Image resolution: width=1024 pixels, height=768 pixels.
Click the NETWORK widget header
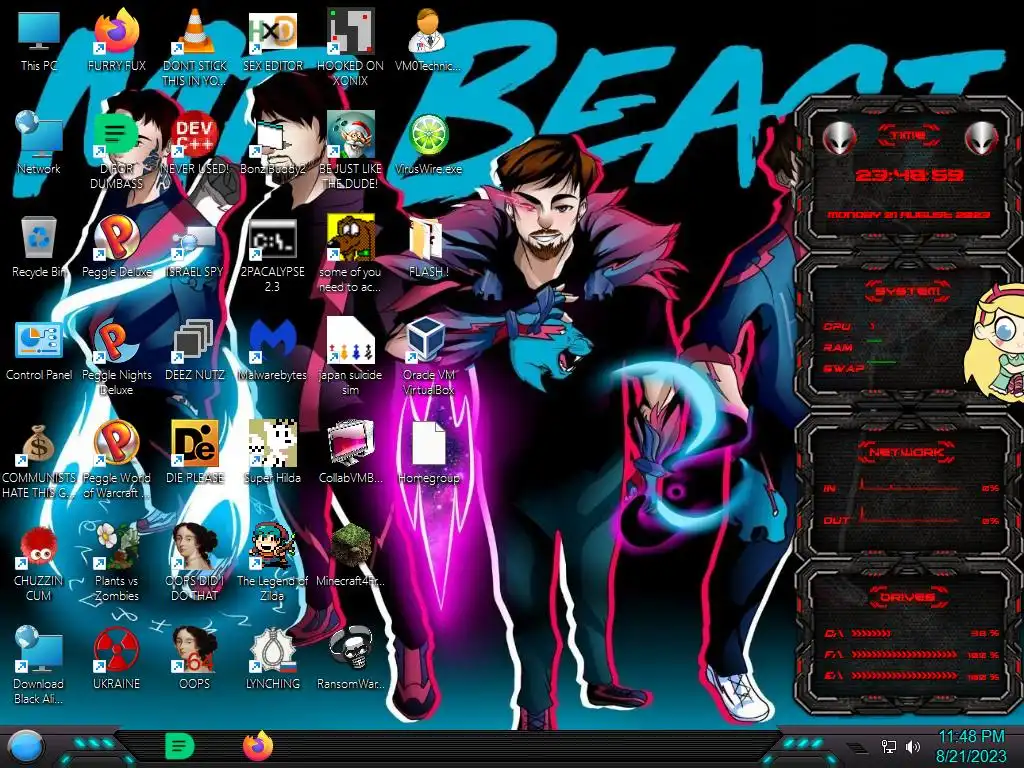[908, 452]
